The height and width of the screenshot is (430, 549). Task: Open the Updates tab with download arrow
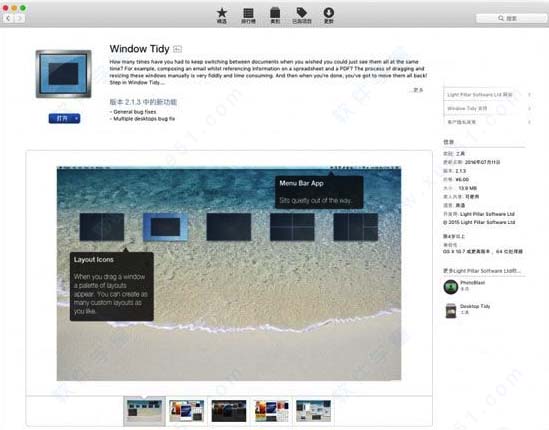(328, 15)
